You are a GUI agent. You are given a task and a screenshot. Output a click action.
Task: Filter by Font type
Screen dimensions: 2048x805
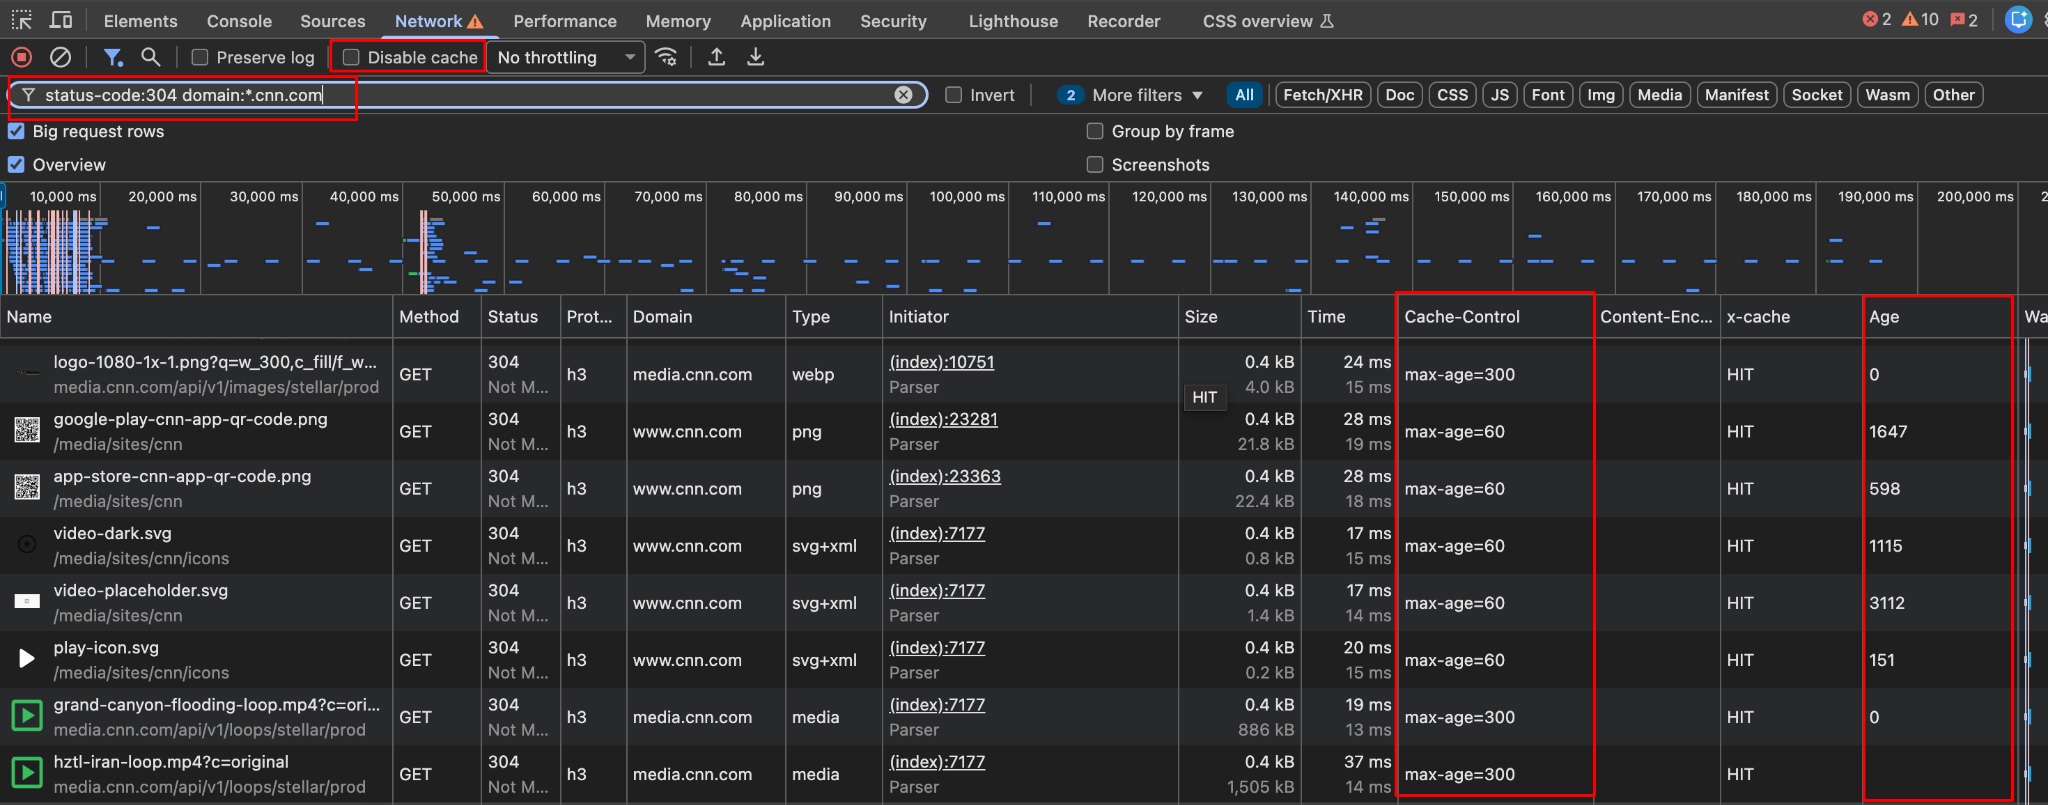click(x=1548, y=95)
